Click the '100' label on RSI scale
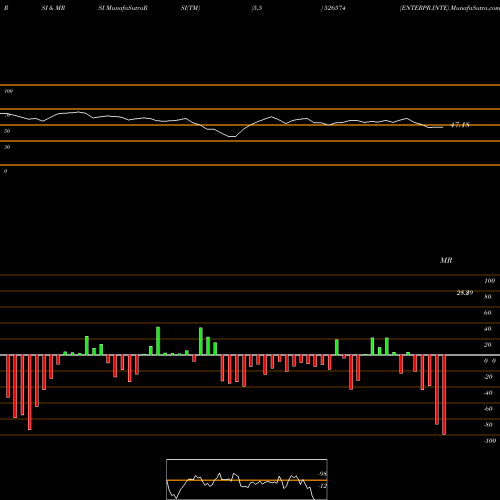This screenshot has height=500, width=500. [9, 91]
